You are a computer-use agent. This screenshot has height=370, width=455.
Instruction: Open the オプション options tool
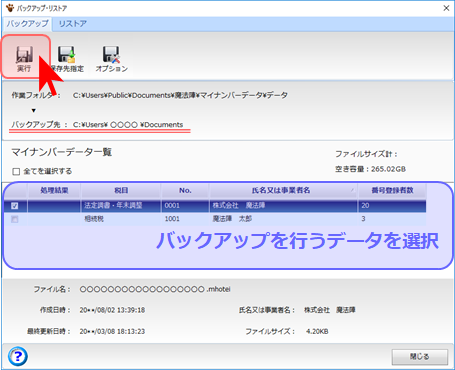[111, 59]
